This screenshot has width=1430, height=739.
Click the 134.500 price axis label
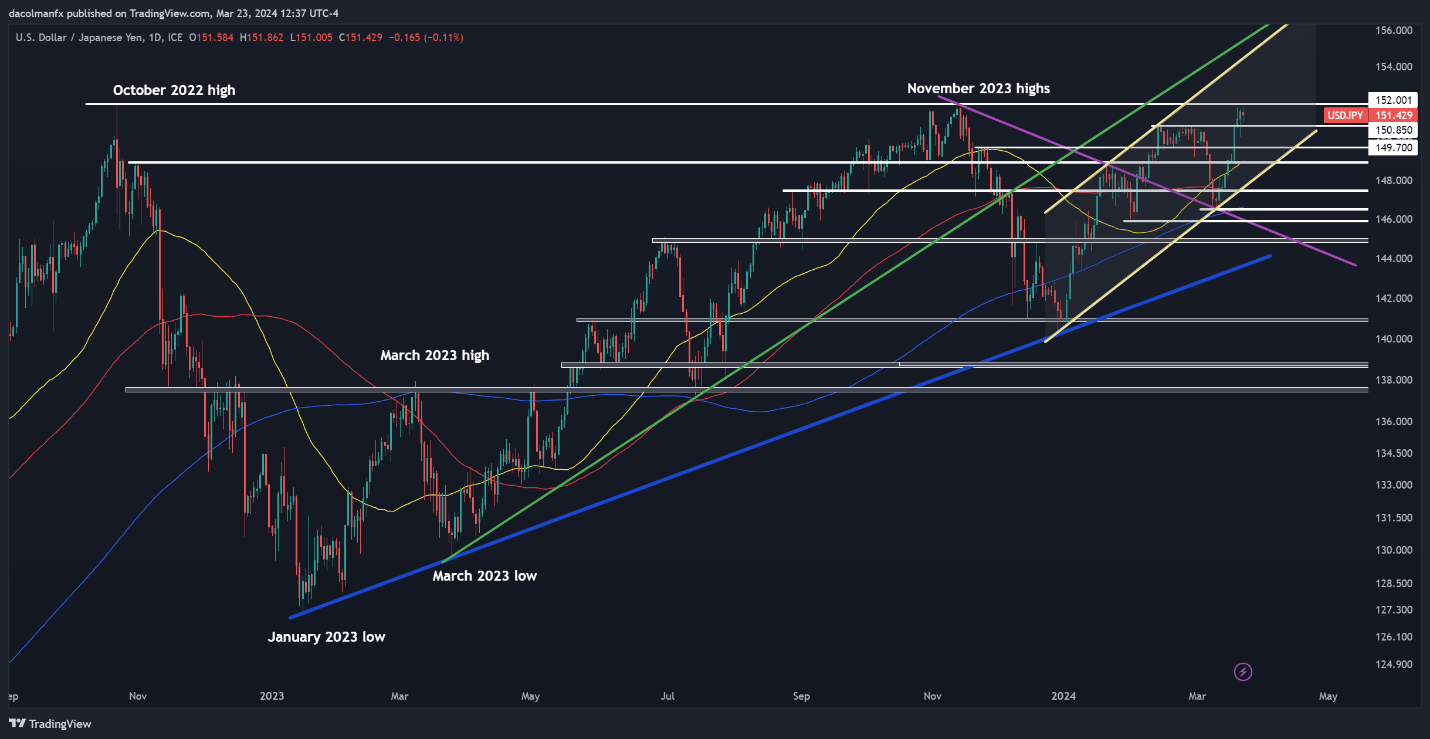pos(1394,453)
